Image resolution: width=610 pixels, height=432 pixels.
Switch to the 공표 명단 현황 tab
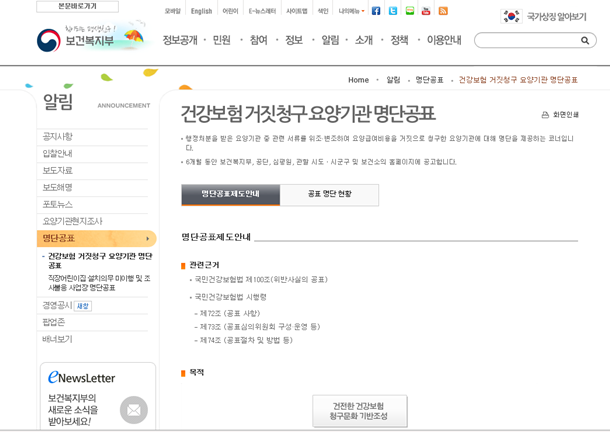tap(329, 194)
